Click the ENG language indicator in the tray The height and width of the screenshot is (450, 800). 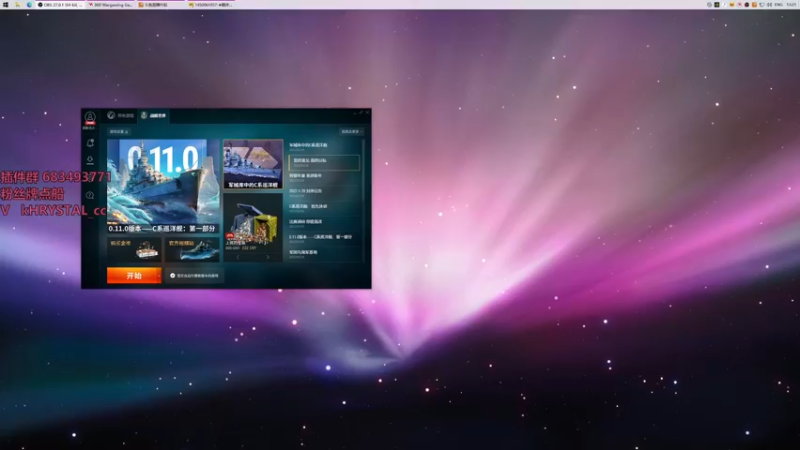click(x=779, y=5)
